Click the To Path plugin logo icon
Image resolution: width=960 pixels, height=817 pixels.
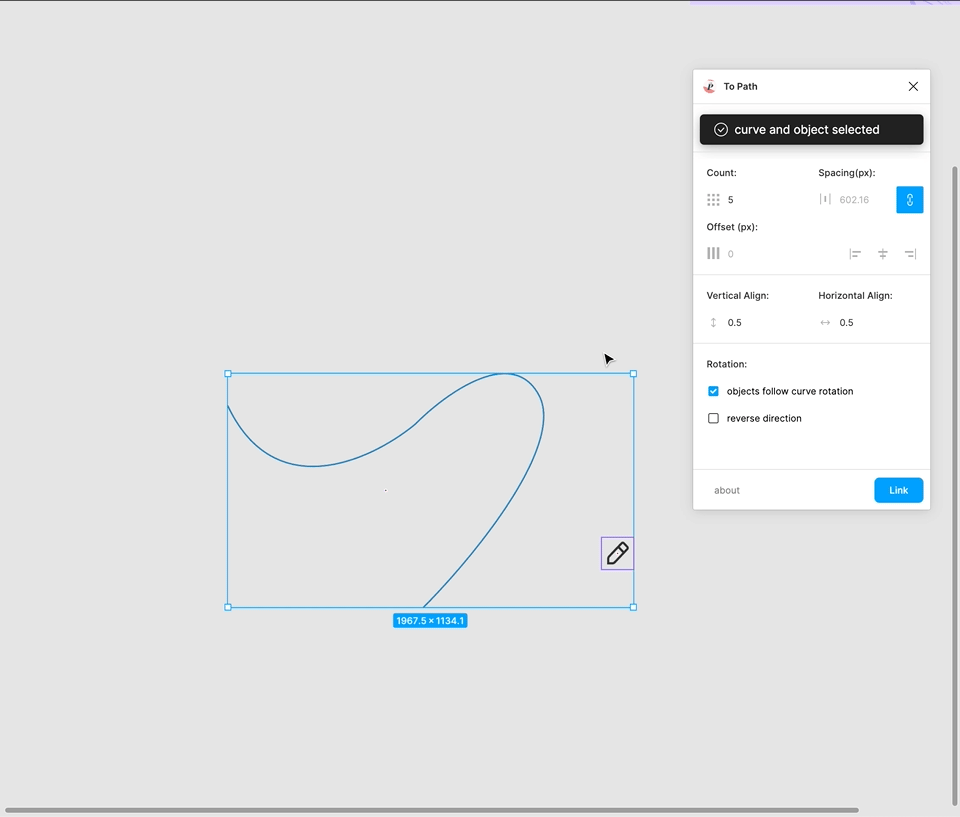point(710,86)
